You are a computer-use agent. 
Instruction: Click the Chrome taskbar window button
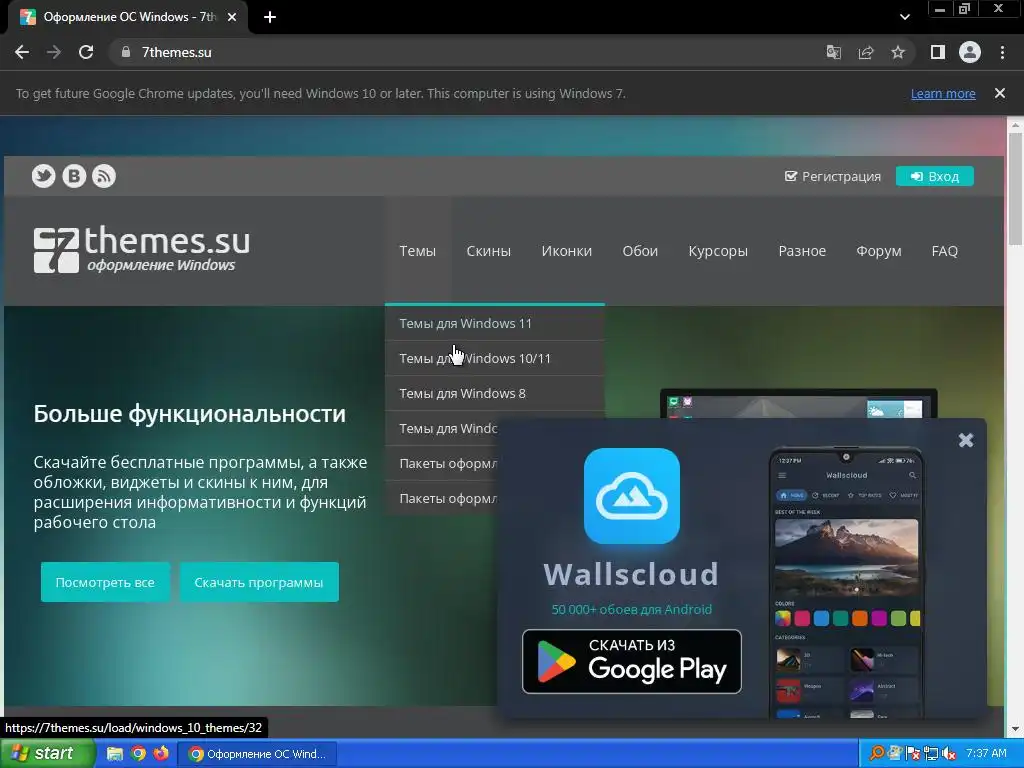pos(257,754)
